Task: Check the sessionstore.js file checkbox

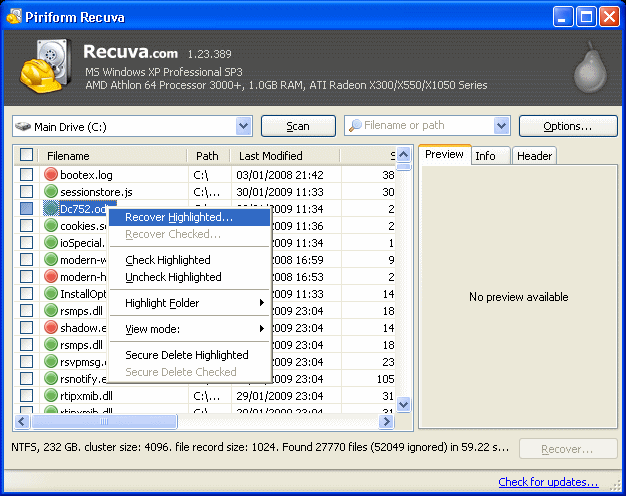Action: pos(26,192)
